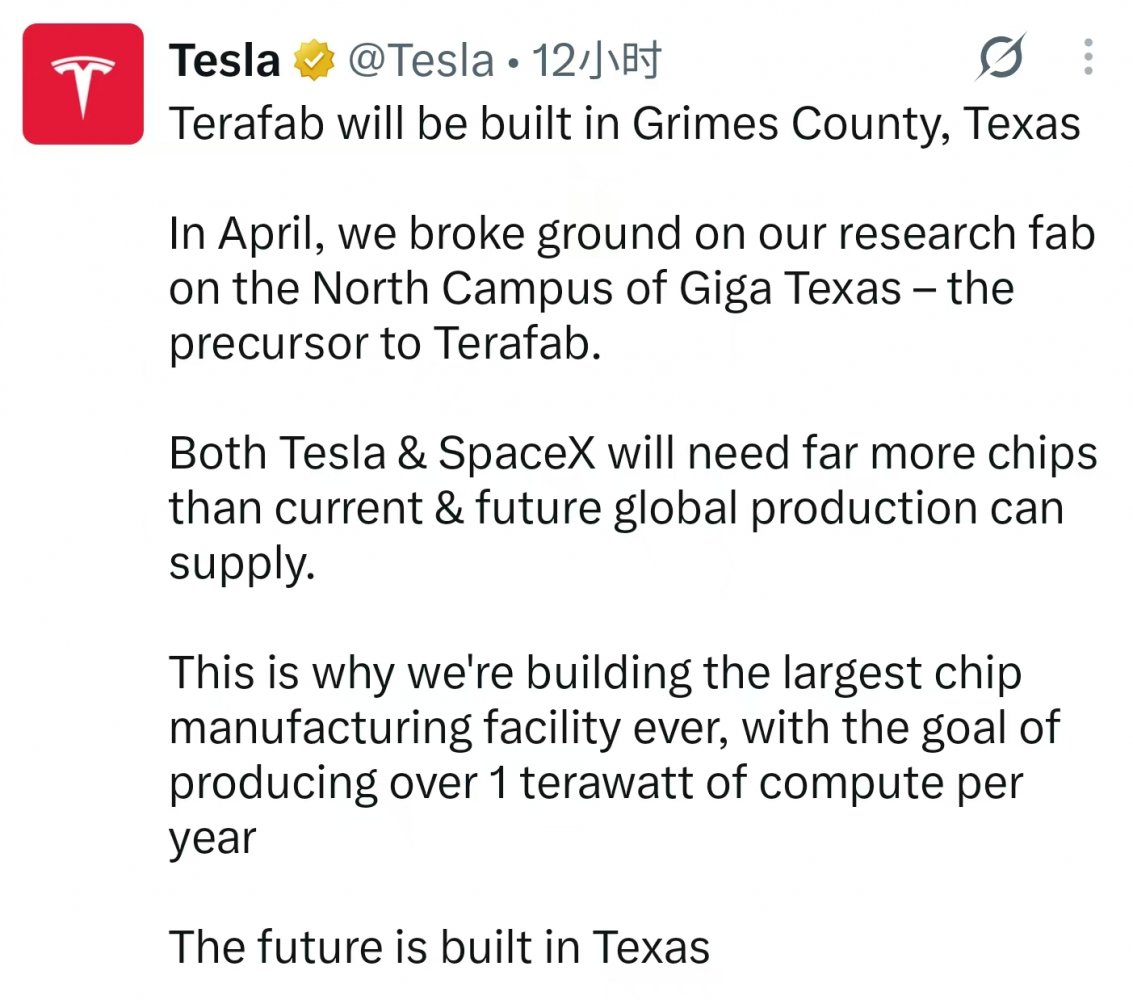Image resolution: width=1133 pixels, height=1000 pixels.
Task: Open the Grok explain-post icon
Action: [1001, 56]
